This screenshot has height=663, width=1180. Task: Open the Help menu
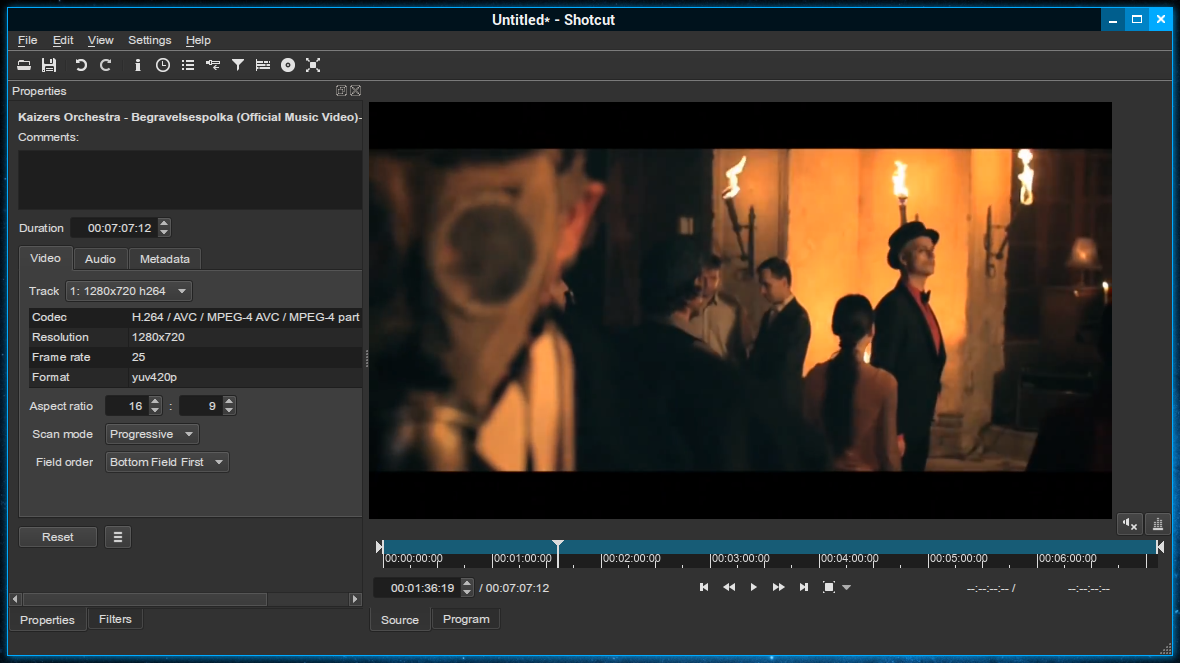click(198, 40)
